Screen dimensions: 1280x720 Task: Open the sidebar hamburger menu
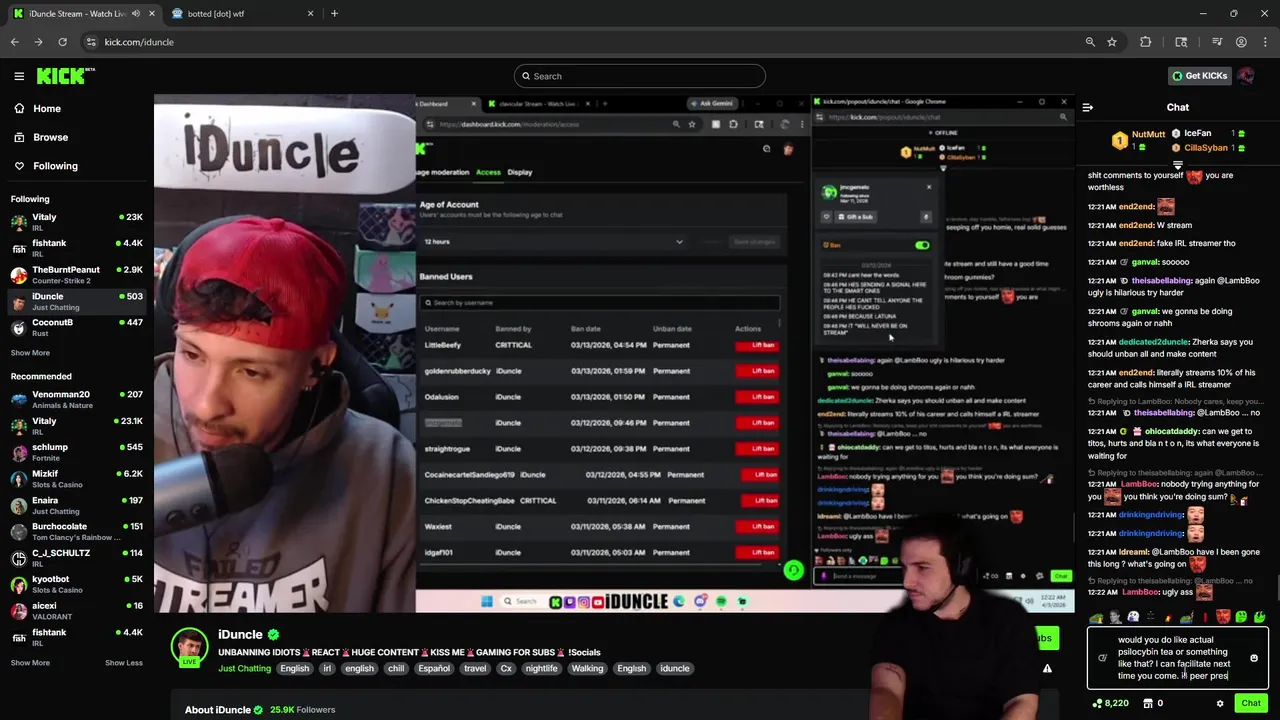click(x=19, y=76)
